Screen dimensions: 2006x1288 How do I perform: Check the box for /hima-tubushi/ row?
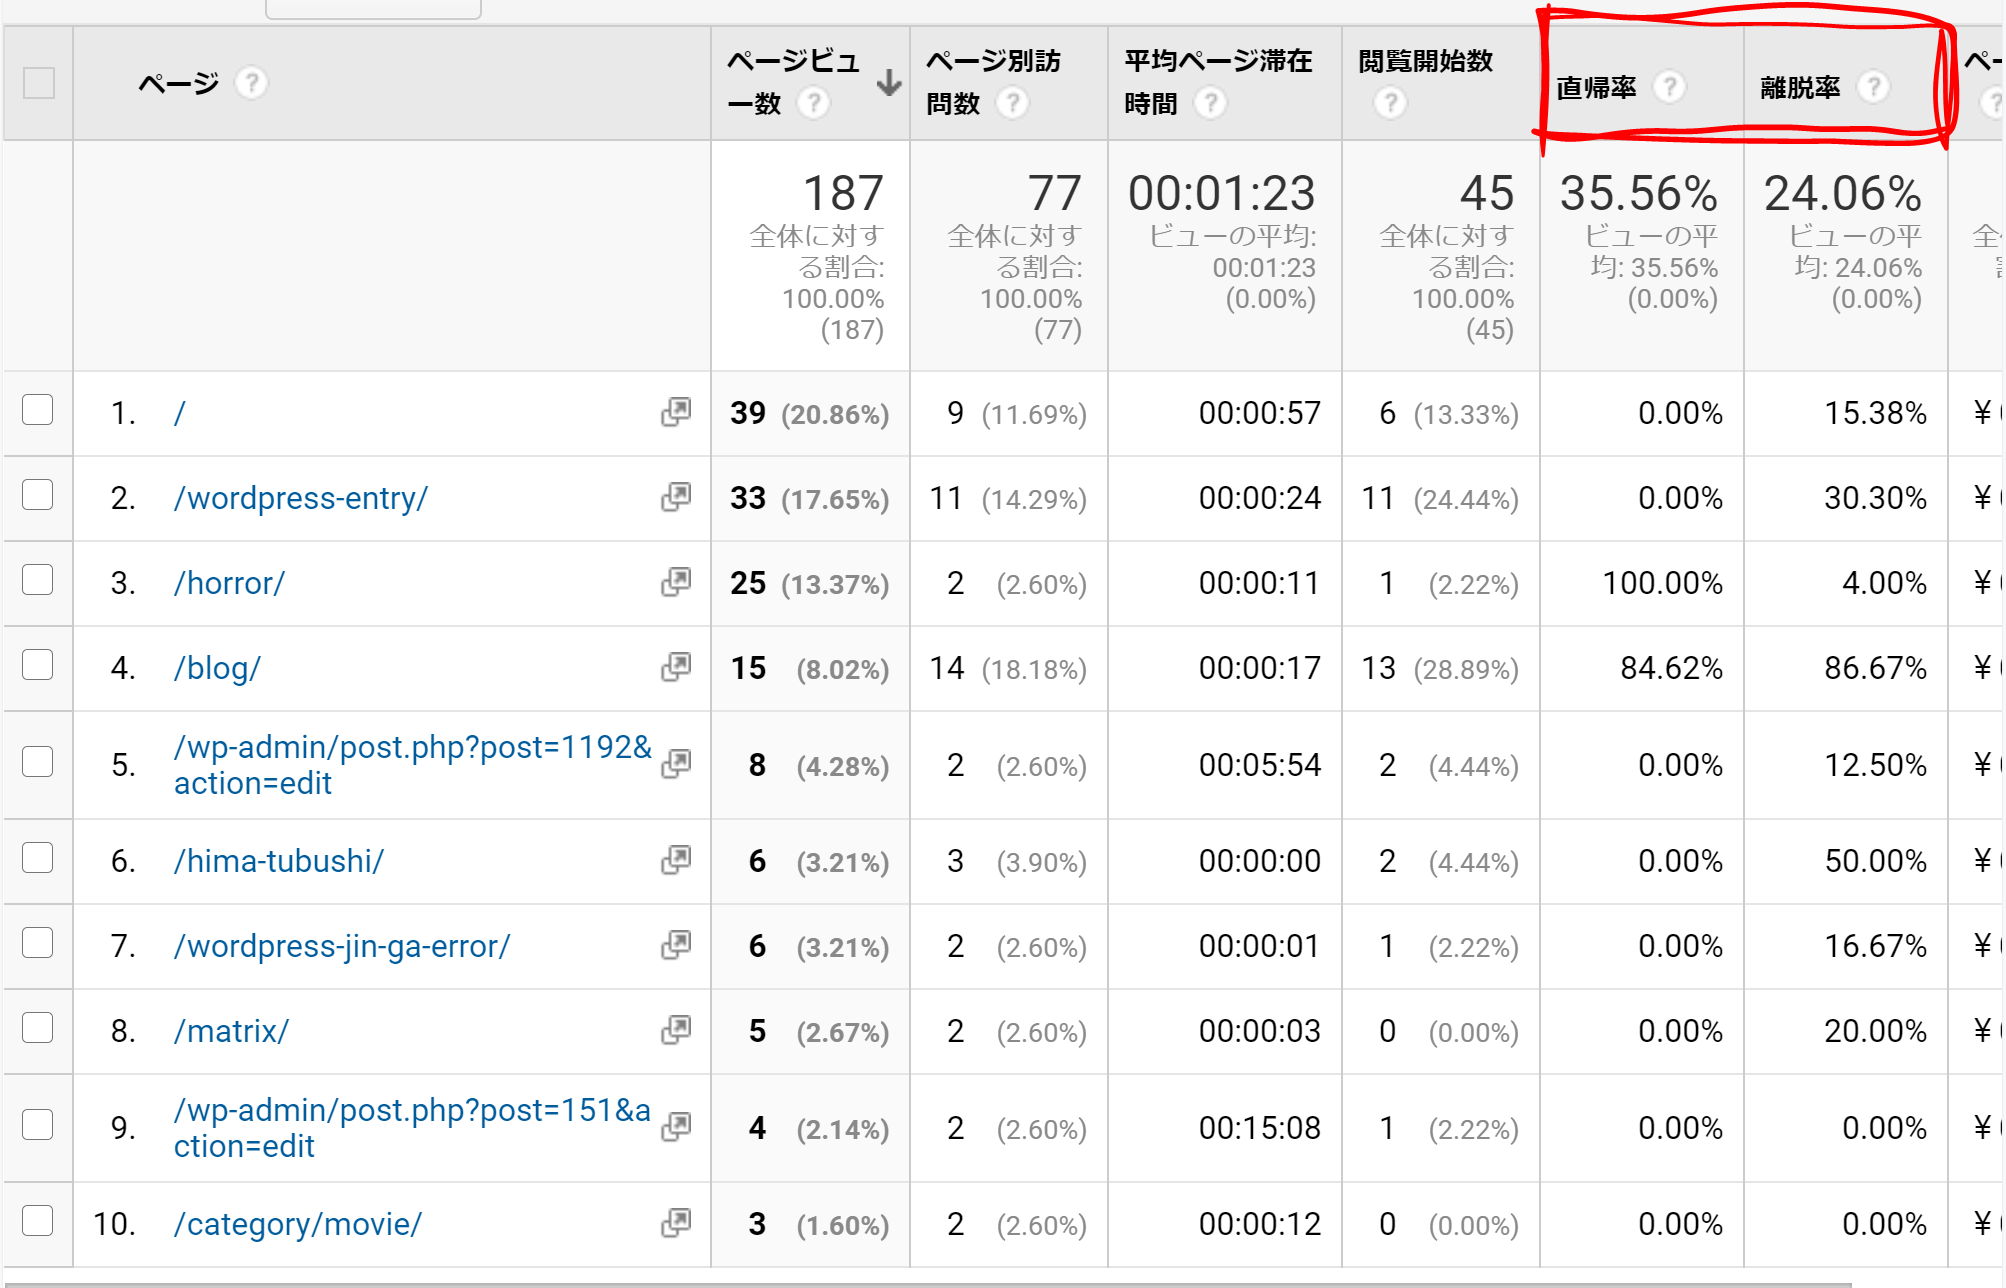click(x=38, y=858)
